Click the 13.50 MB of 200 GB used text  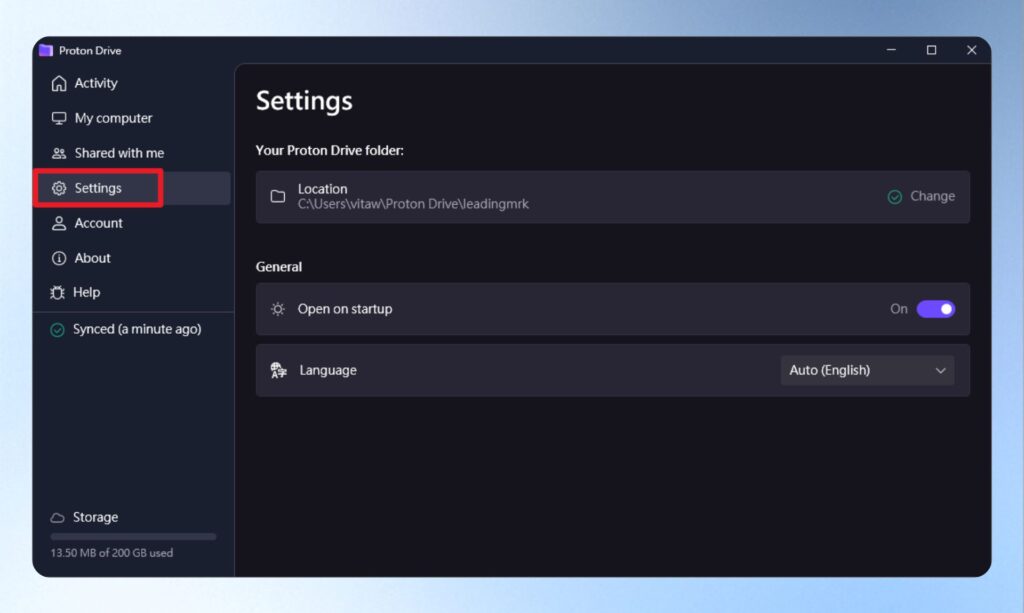(x=112, y=553)
